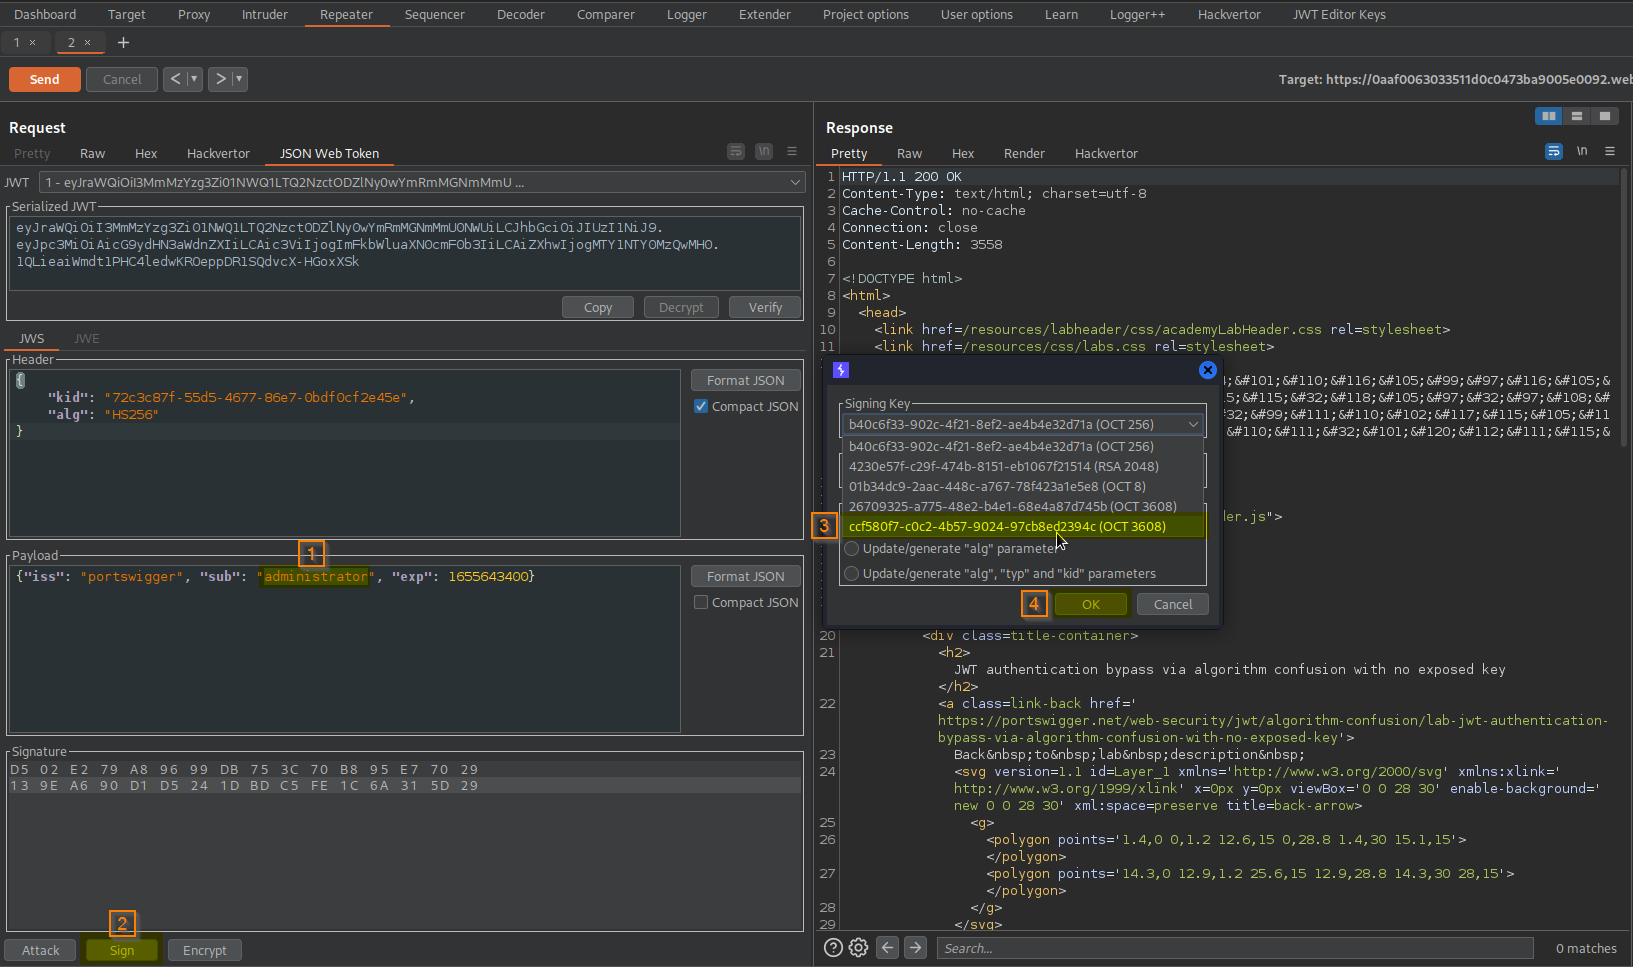This screenshot has height=967, width=1633.
Task: Toggle response word wrap icon
Action: (x=1554, y=152)
